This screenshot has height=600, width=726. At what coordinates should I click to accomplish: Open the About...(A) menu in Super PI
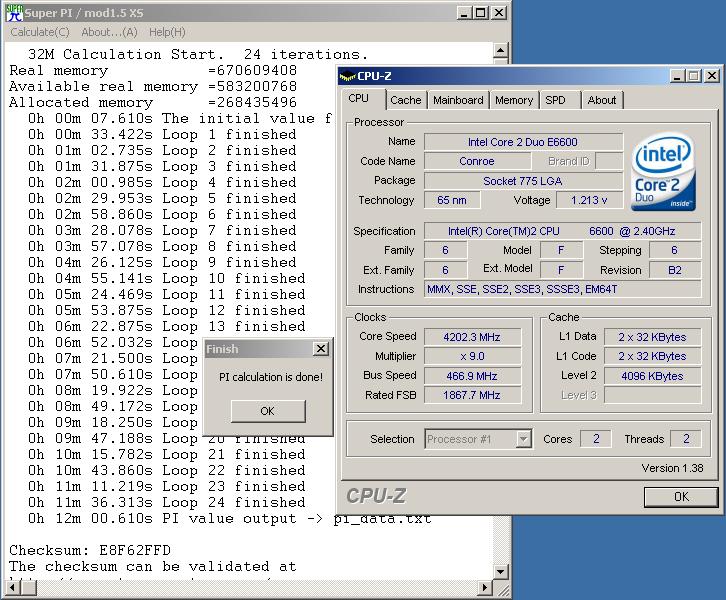pos(109,32)
